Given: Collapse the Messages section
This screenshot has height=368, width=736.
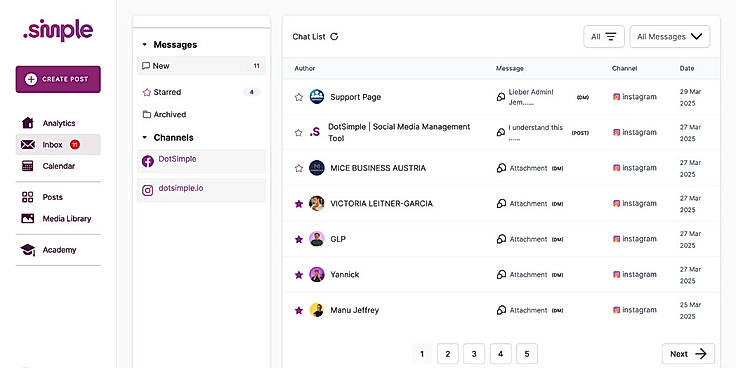Looking at the screenshot, I should pos(145,45).
